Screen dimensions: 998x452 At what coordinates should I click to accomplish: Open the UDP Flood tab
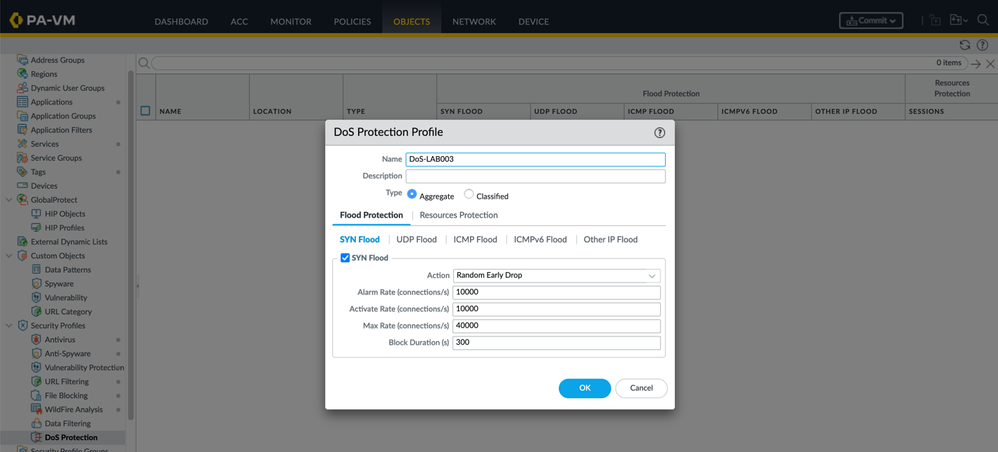coord(416,240)
